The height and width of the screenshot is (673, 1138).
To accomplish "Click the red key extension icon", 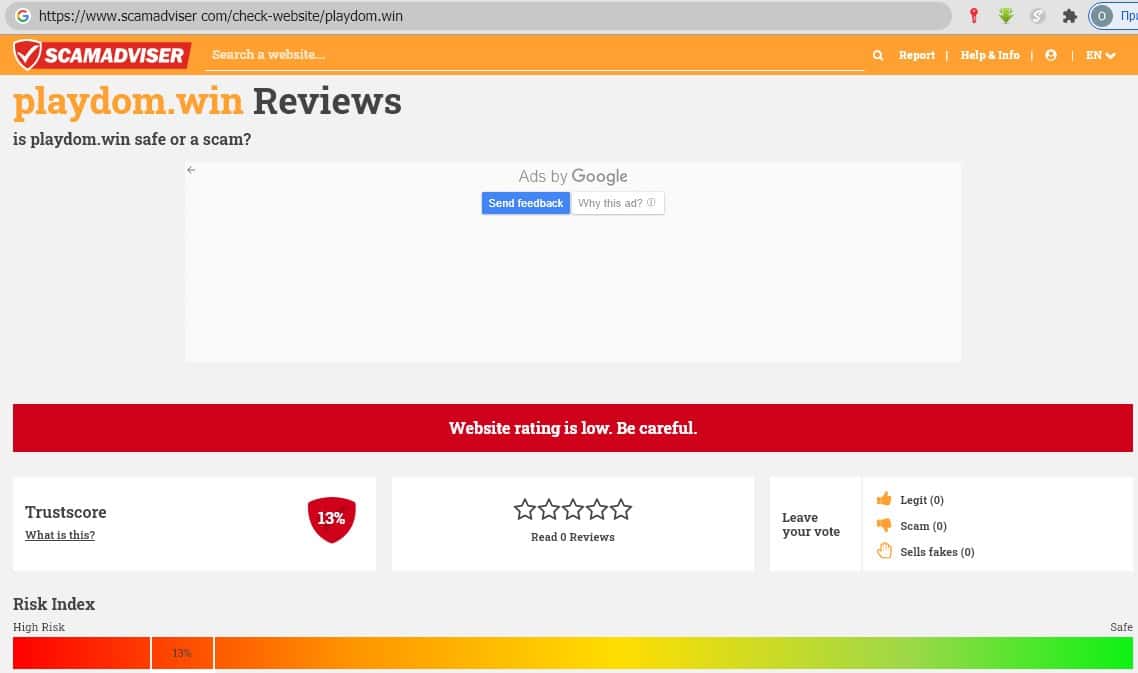I will pyautogui.click(x=974, y=15).
